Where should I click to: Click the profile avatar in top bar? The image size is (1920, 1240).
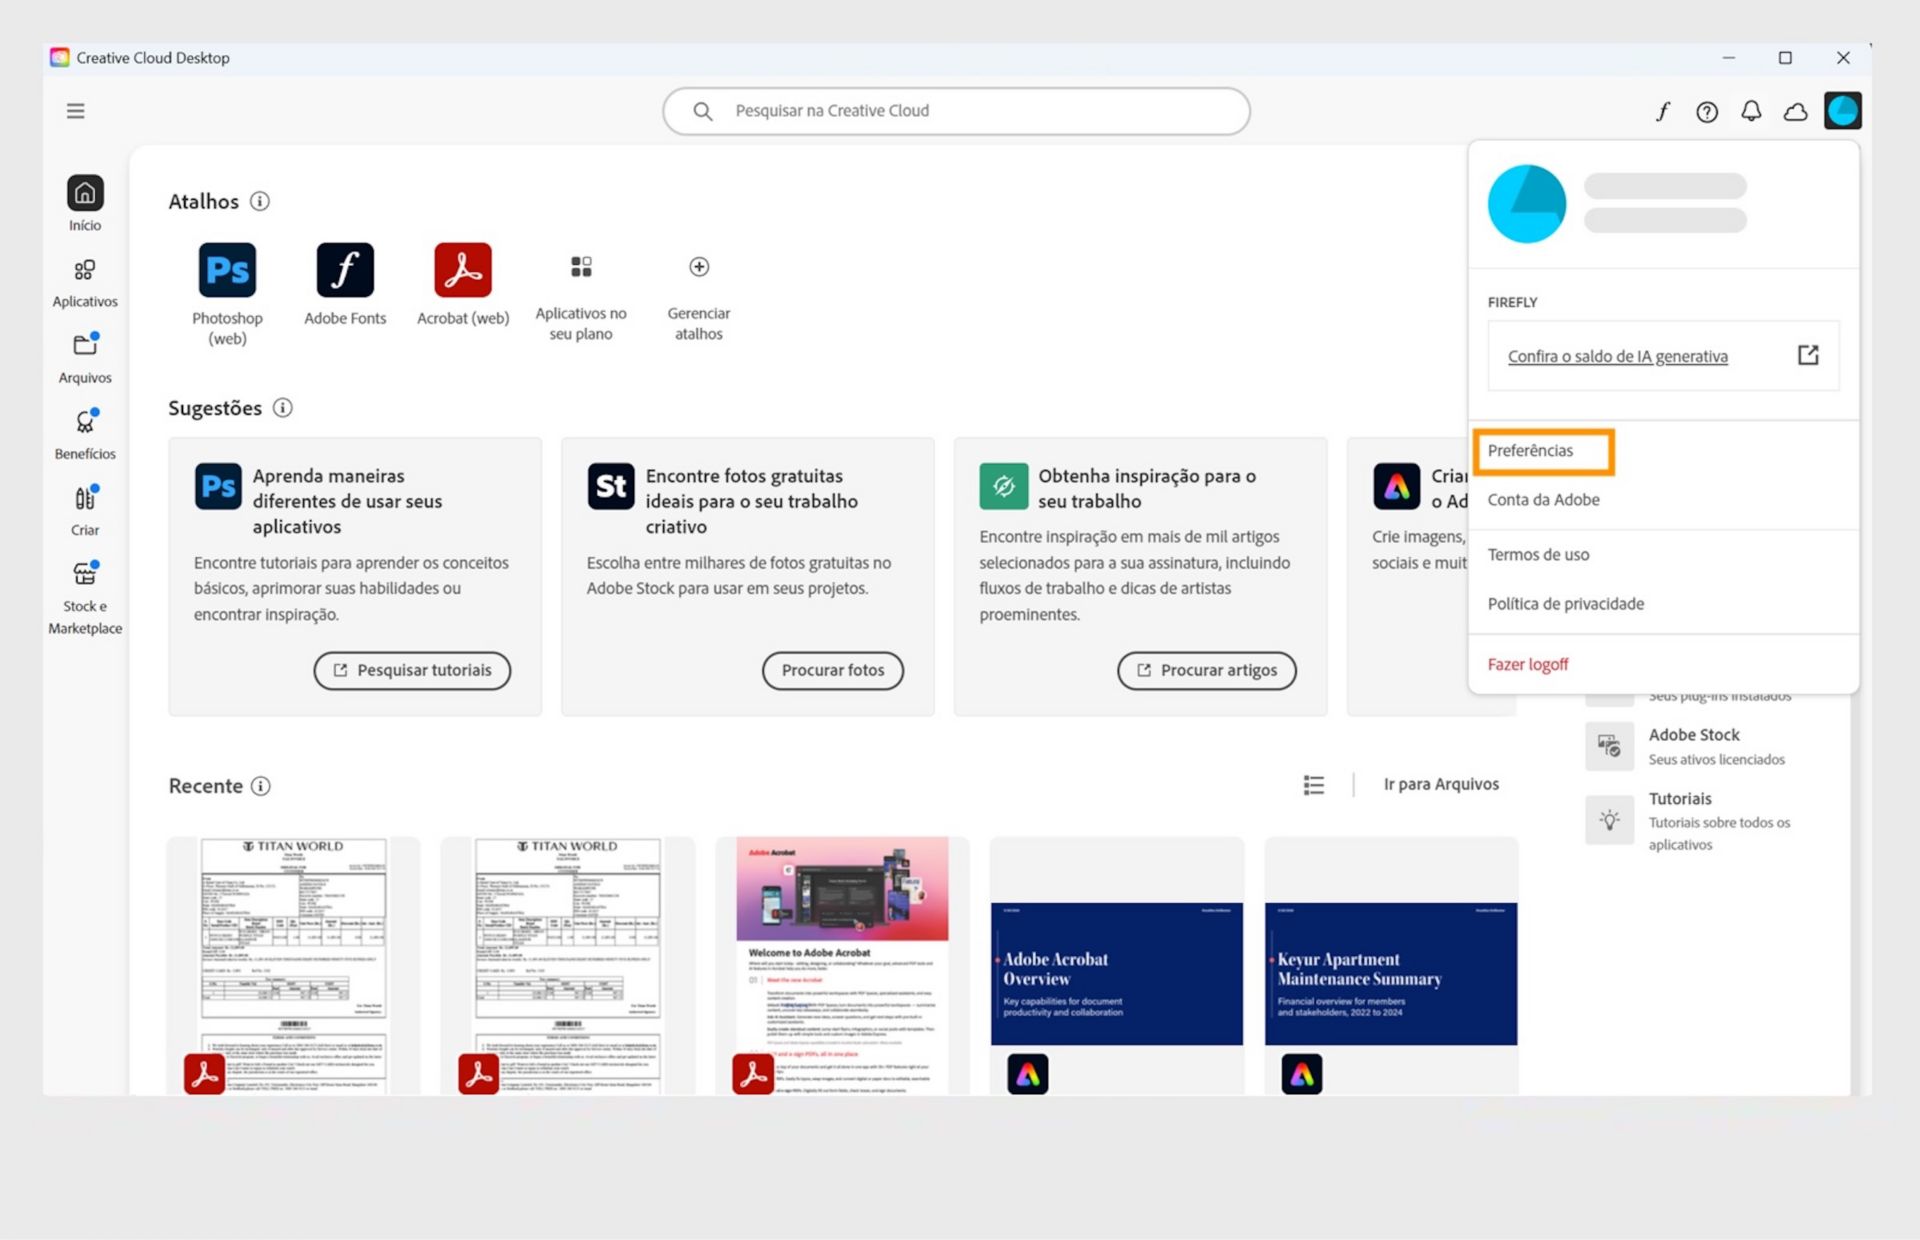(1842, 110)
